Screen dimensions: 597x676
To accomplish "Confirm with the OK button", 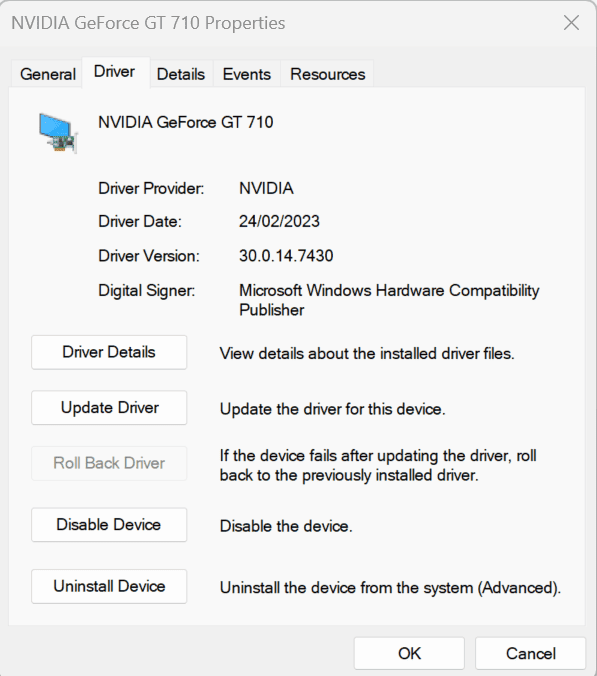I will 409,654.
